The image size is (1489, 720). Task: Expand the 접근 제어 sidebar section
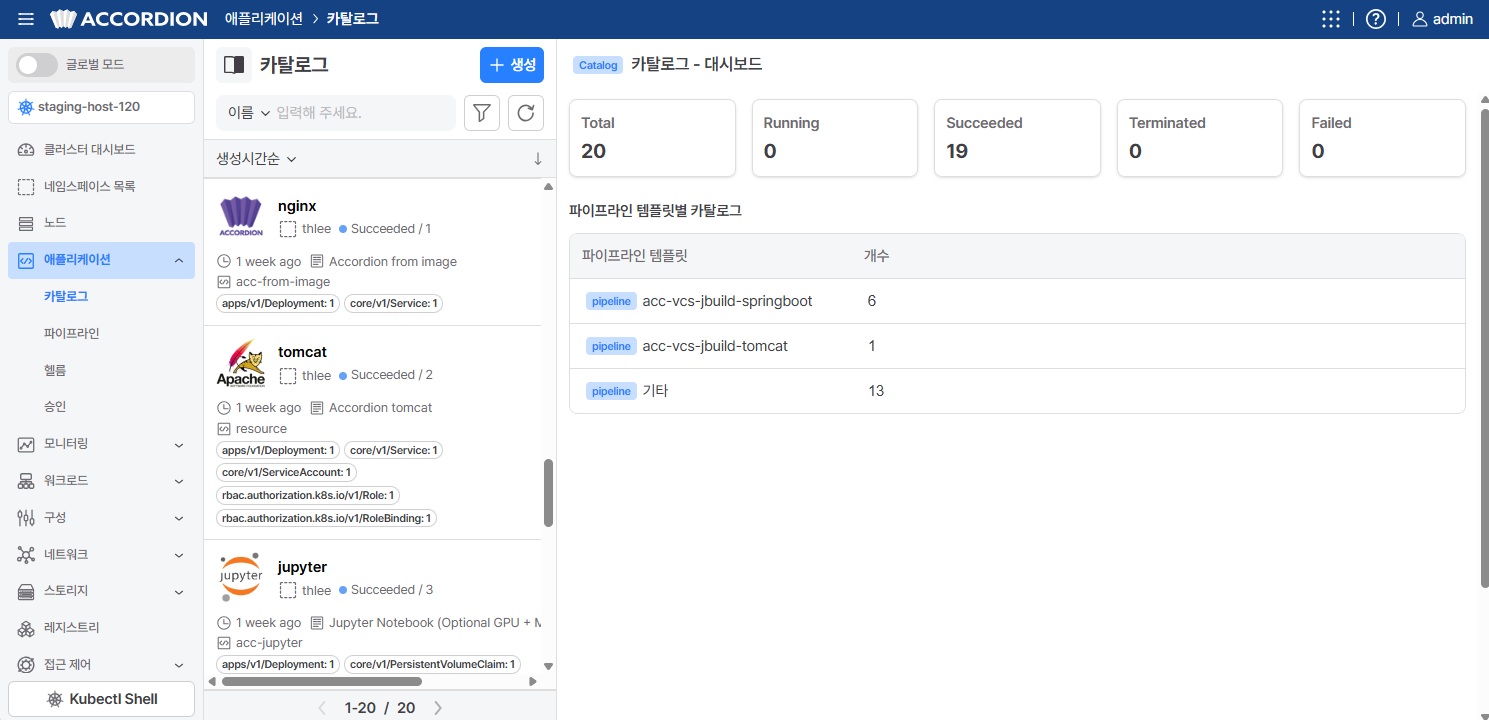[101, 665]
